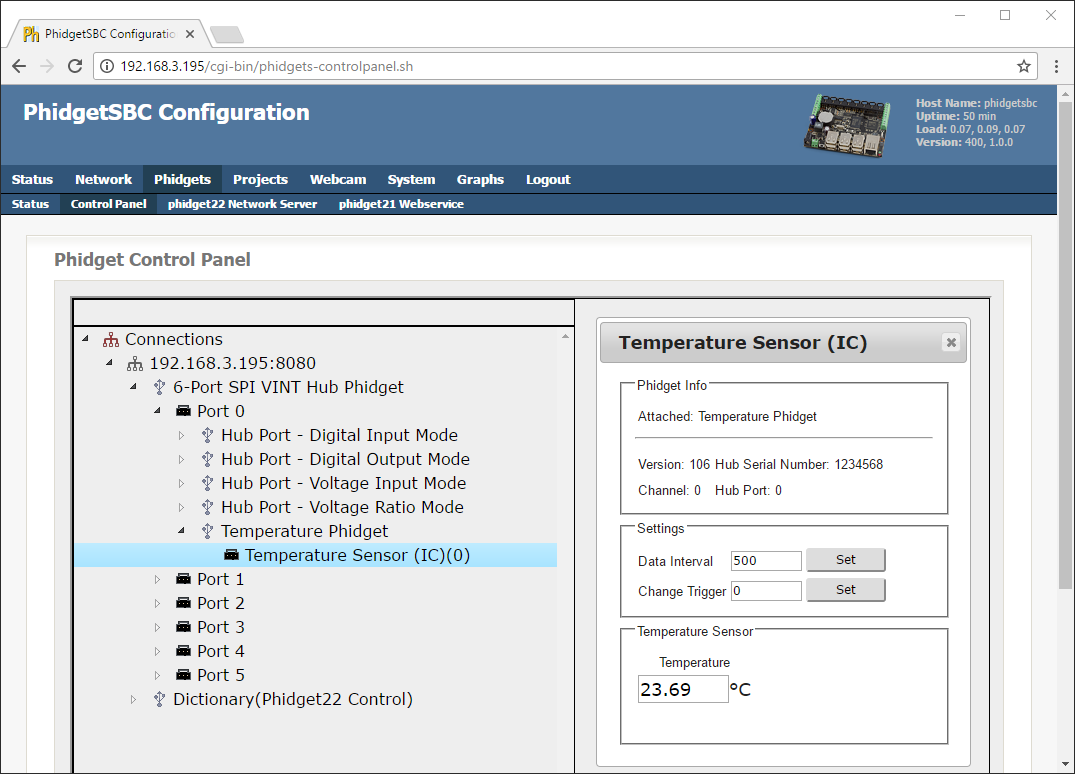Click the USB icon beside 6-Port SPI VINT Hub

[159, 387]
